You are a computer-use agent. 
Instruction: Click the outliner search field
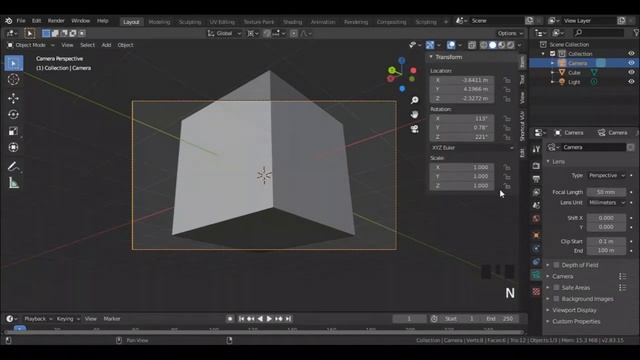pos(598,33)
